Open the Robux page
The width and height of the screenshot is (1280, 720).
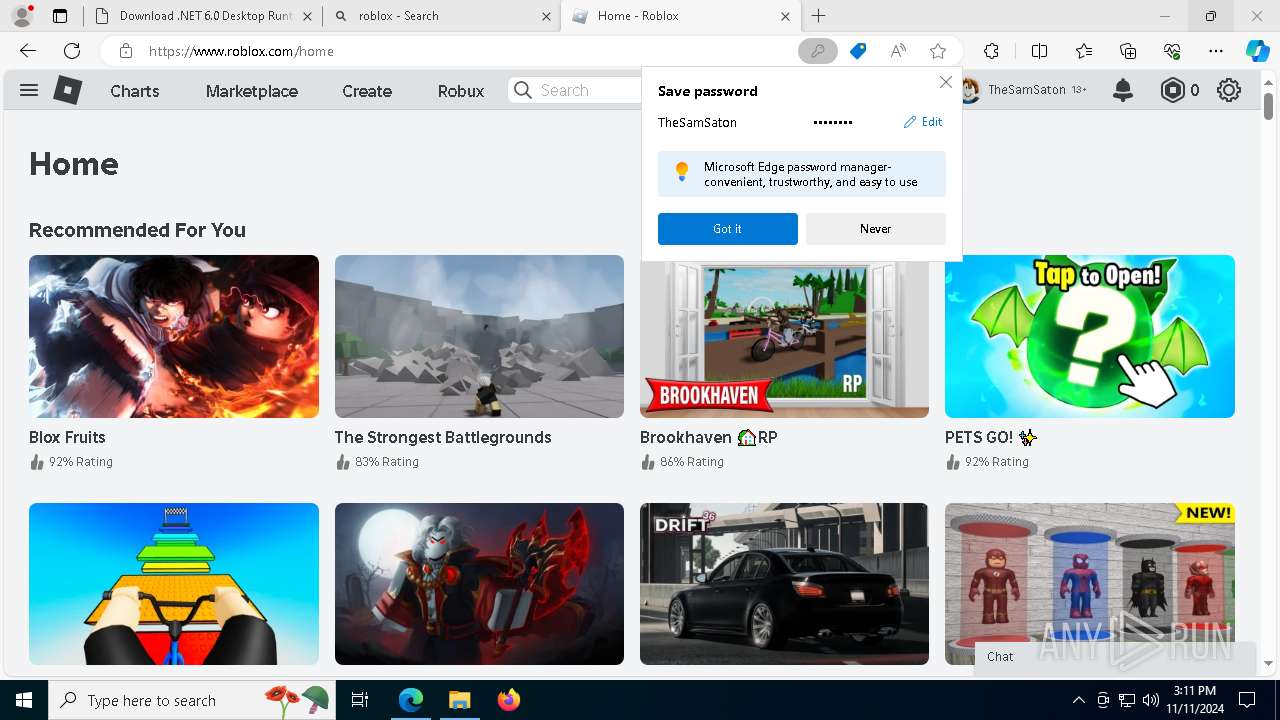pos(461,91)
